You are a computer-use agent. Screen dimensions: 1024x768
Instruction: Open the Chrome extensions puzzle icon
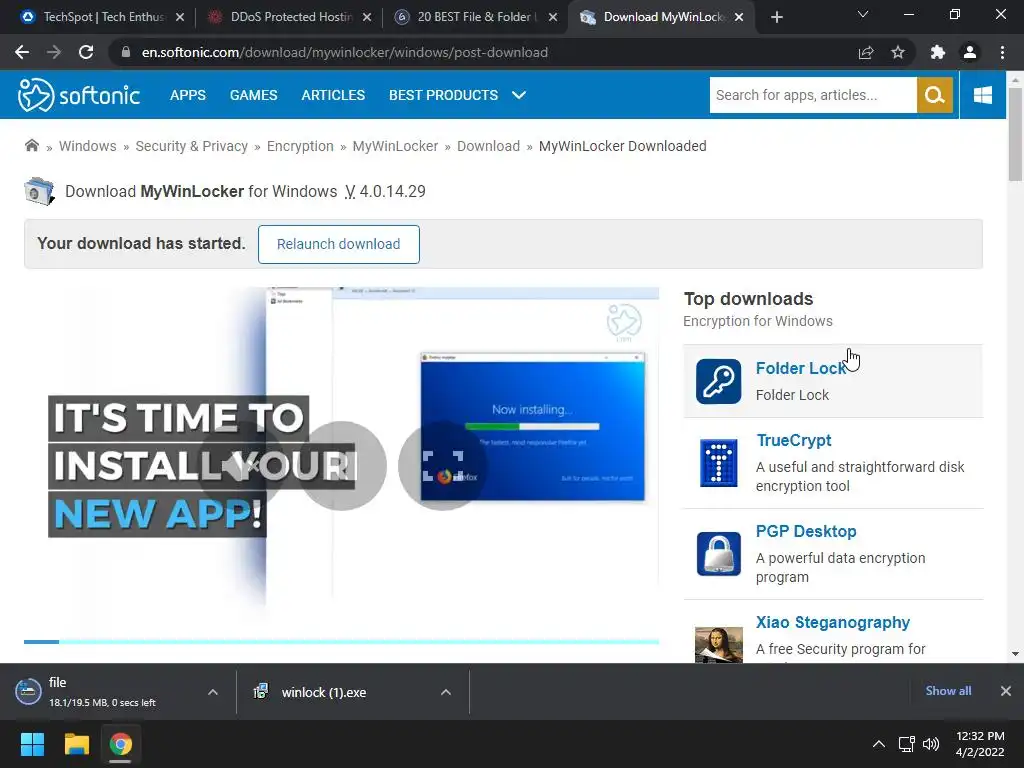click(x=938, y=52)
